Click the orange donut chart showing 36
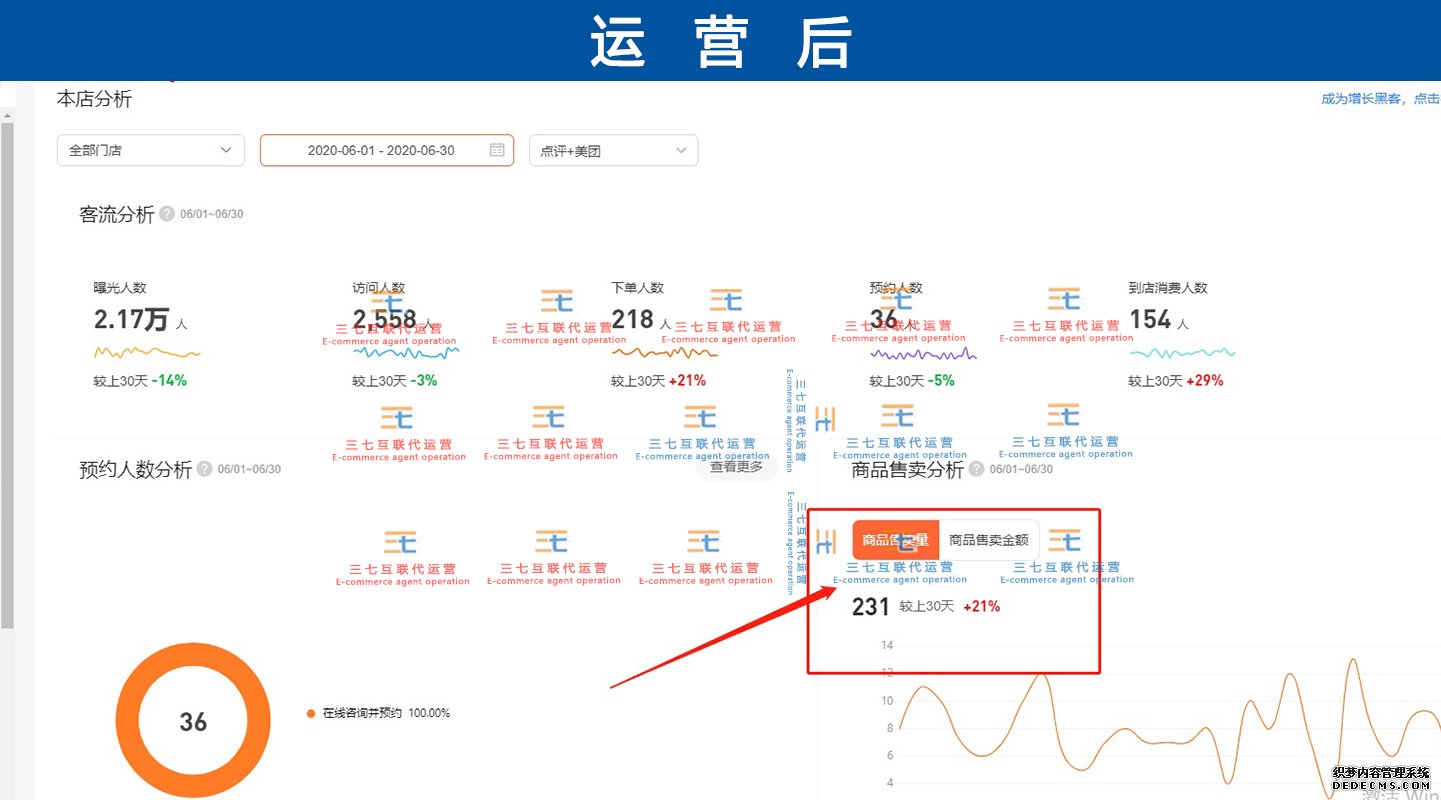This screenshot has width=1441, height=800. 193,721
